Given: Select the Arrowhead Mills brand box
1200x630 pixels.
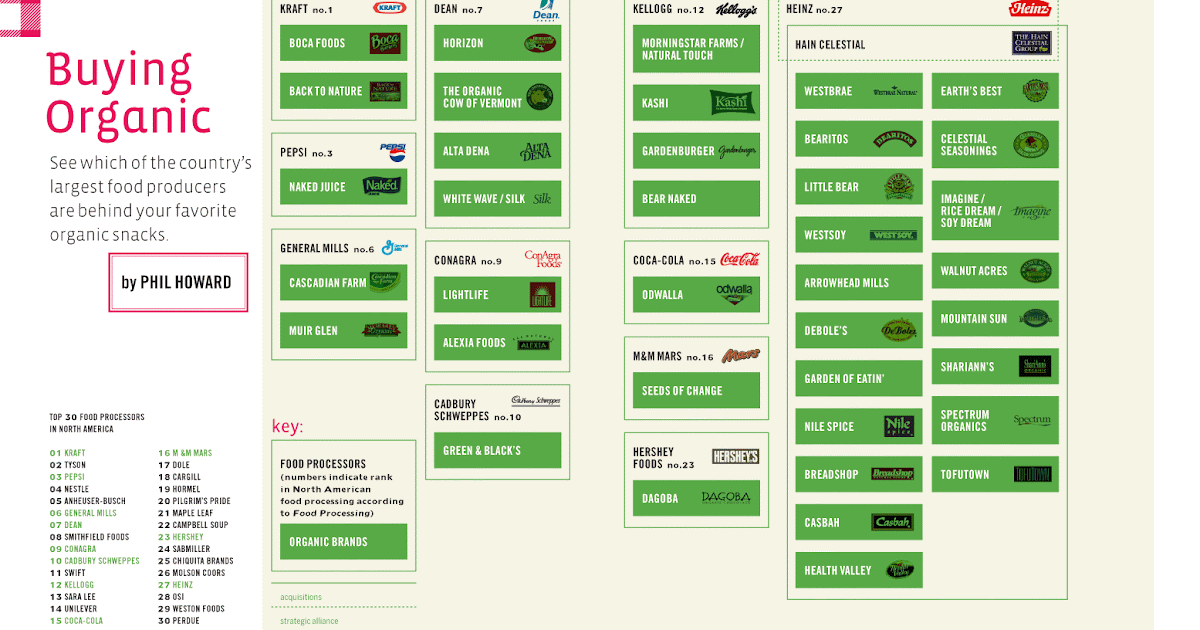Looking at the screenshot, I should [859, 283].
